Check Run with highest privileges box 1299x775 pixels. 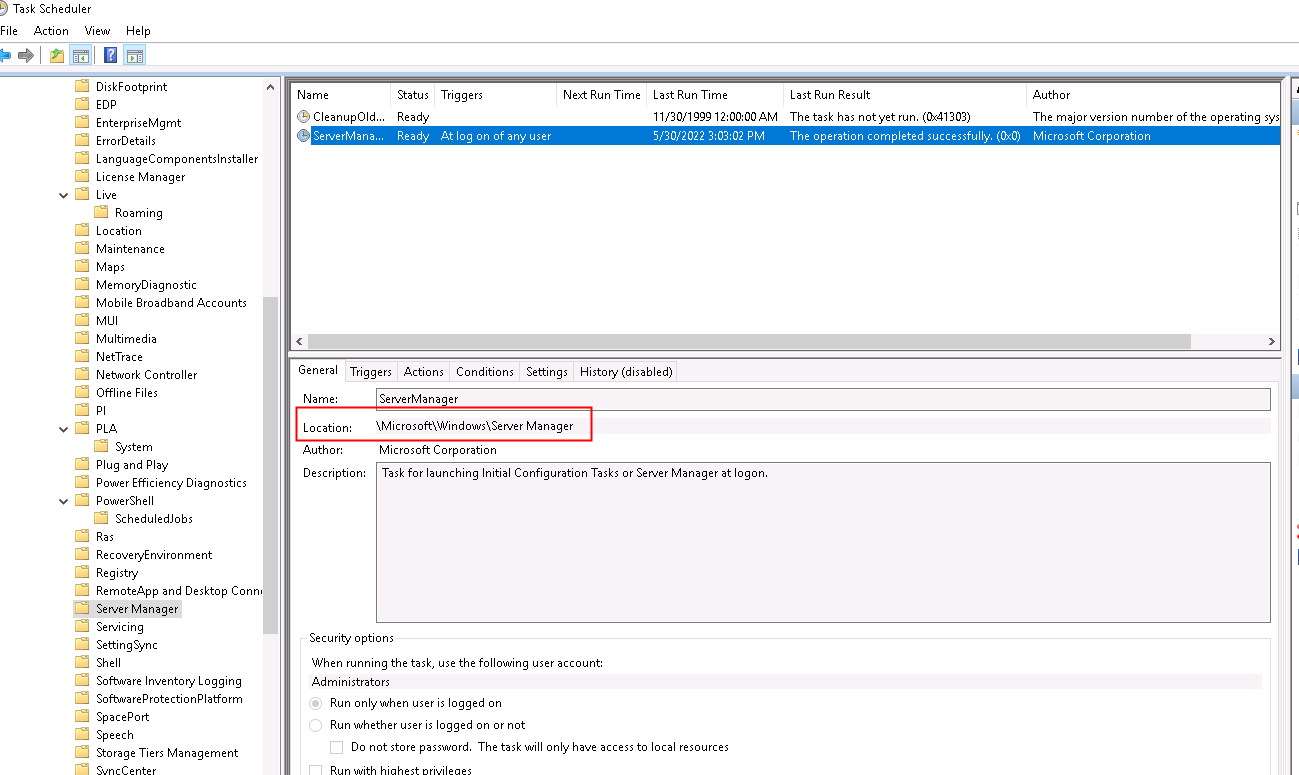pyautogui.click(x=316, y=770)
